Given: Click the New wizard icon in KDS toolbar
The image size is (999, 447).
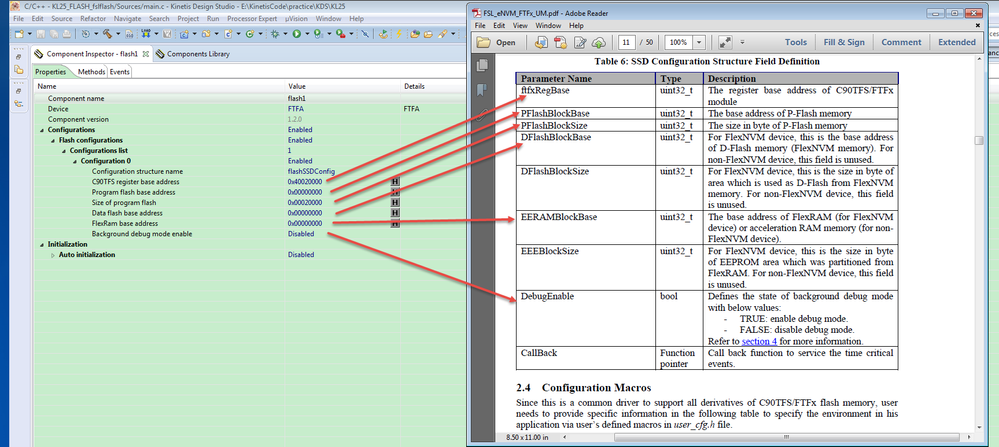Looking at the screenshot, I should click(19, 34).
